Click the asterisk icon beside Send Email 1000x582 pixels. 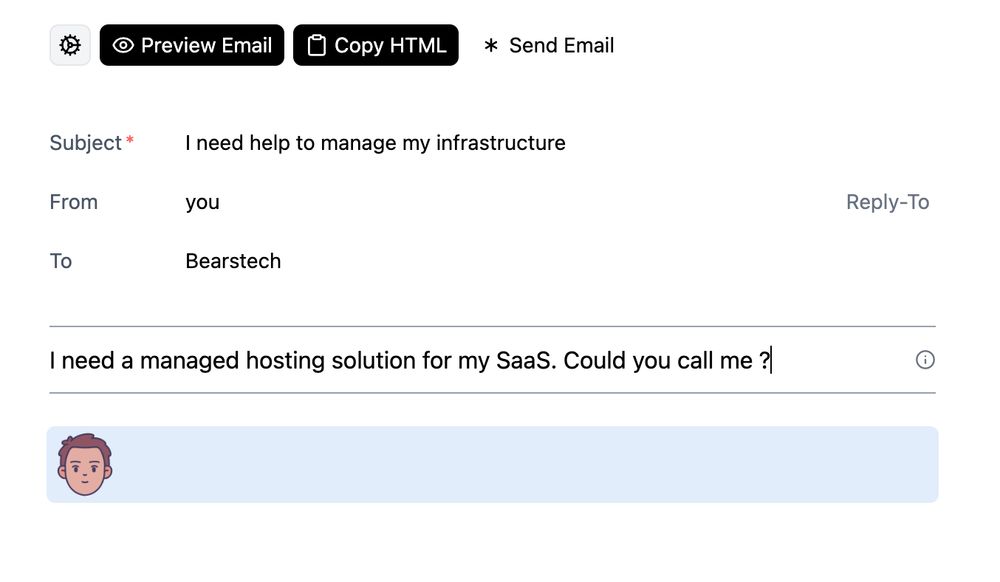click(490, 45)
